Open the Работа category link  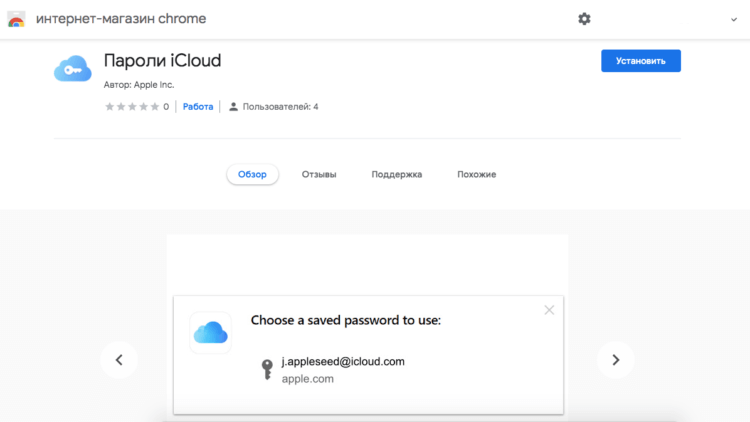point(198,107)
